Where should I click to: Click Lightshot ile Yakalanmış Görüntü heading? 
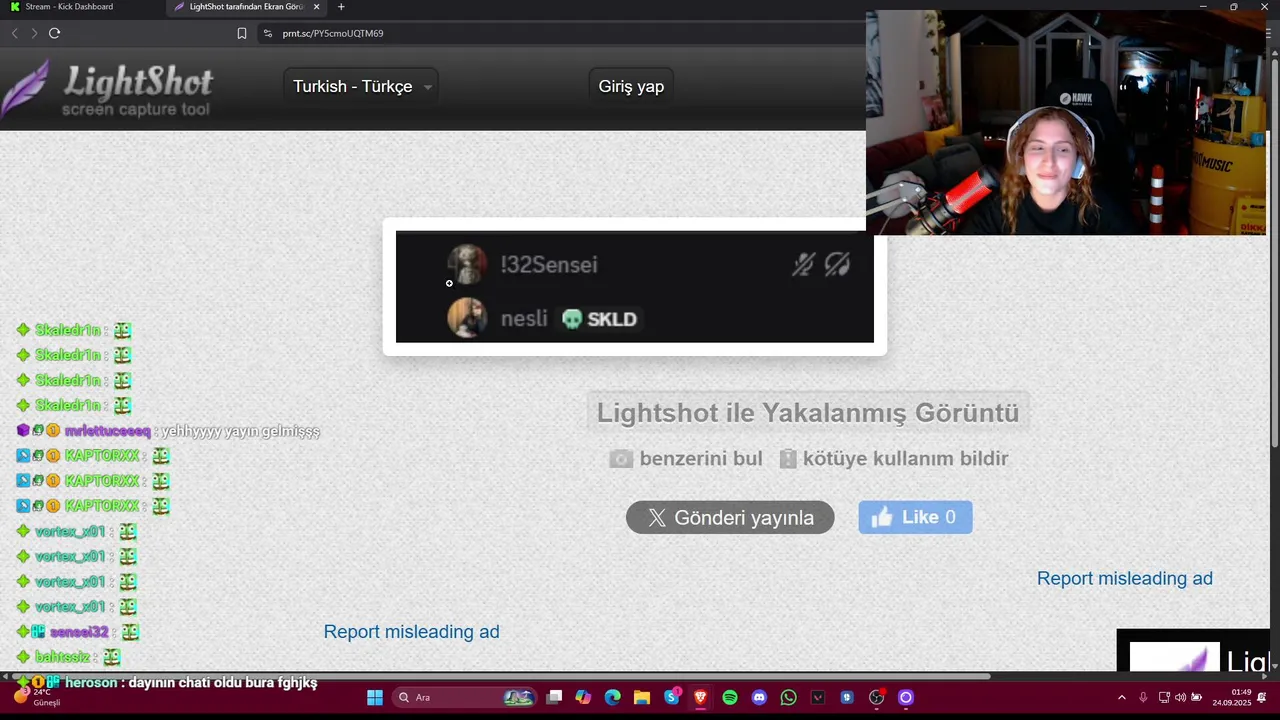[808, 412]
